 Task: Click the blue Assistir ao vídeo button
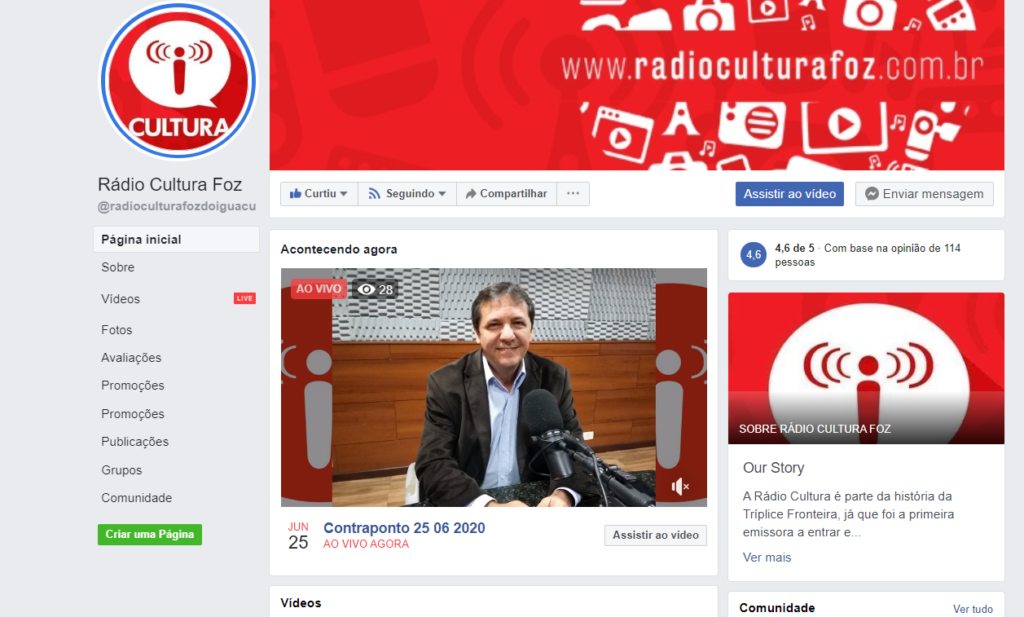[x=790, y=194]
